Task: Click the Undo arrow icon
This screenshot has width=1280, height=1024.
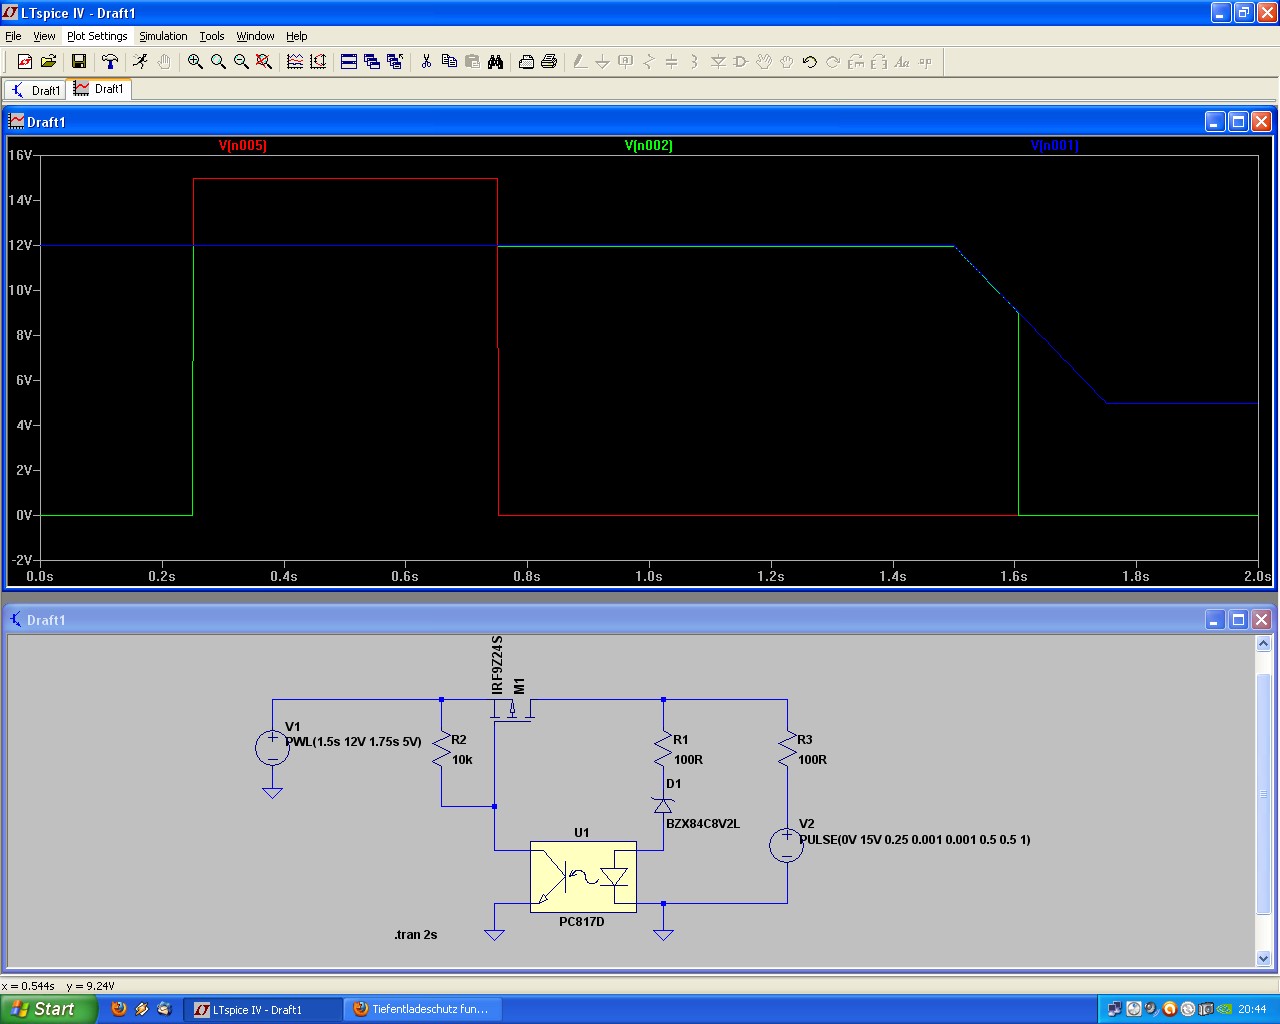Action: tap(810, 62)
